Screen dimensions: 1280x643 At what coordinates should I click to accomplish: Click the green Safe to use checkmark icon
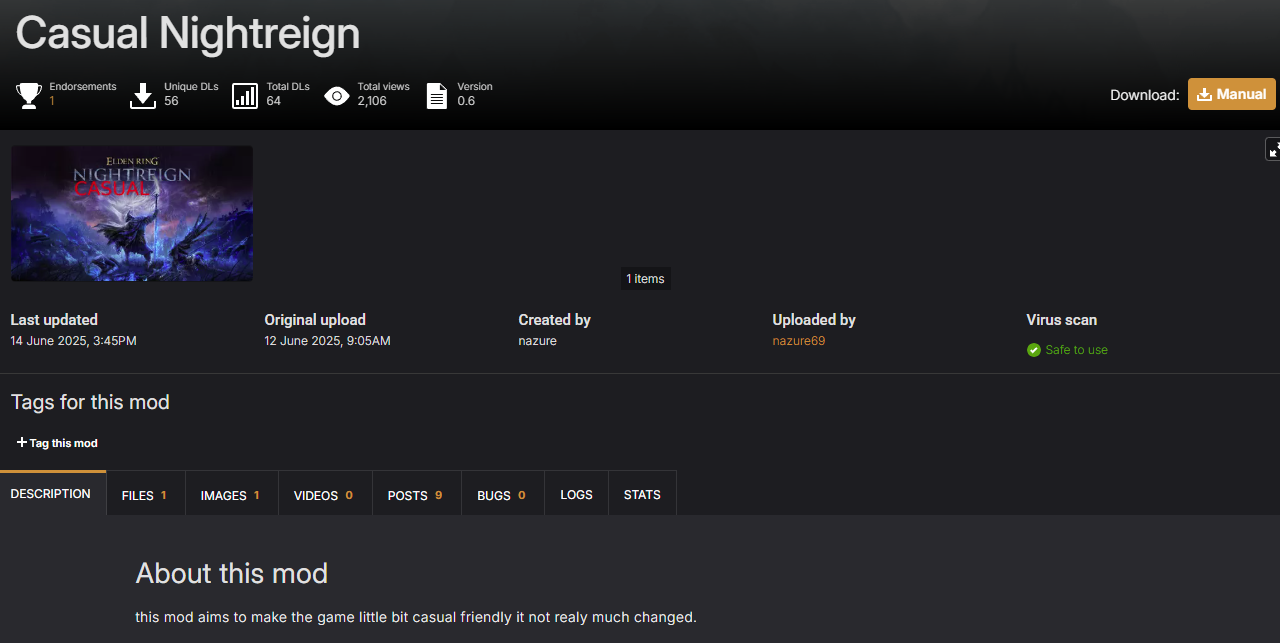click(x=1034, y=350)
